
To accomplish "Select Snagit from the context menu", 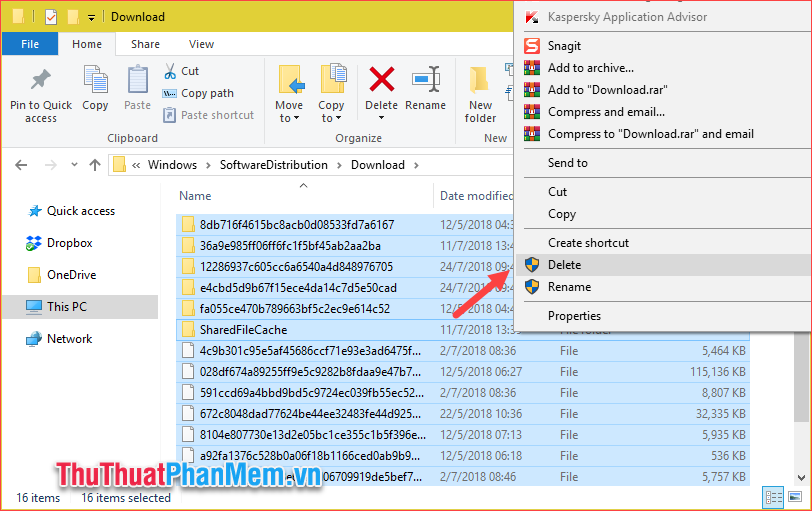I will (564, 46).
